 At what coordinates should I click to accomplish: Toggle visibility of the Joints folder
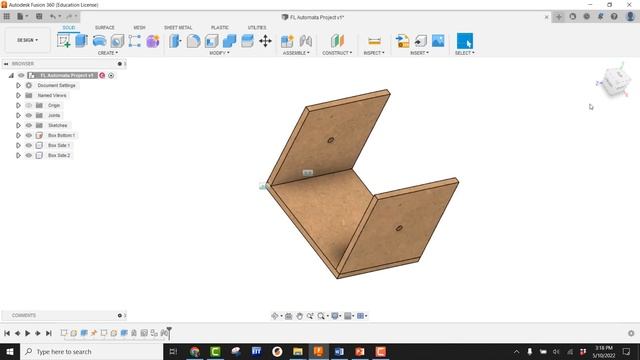tap(29, 116)
